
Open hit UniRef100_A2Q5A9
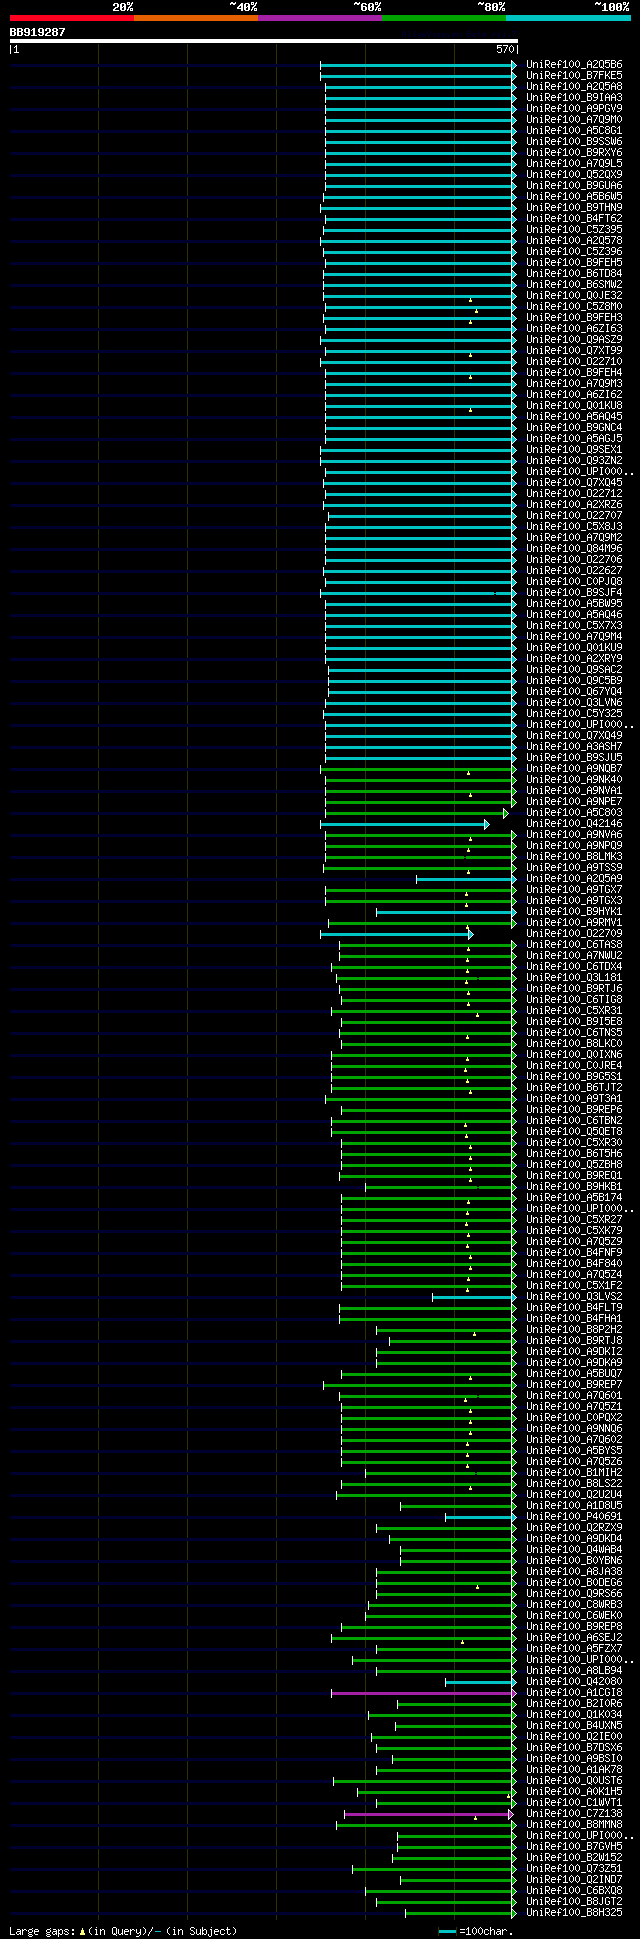coord(574,879)
